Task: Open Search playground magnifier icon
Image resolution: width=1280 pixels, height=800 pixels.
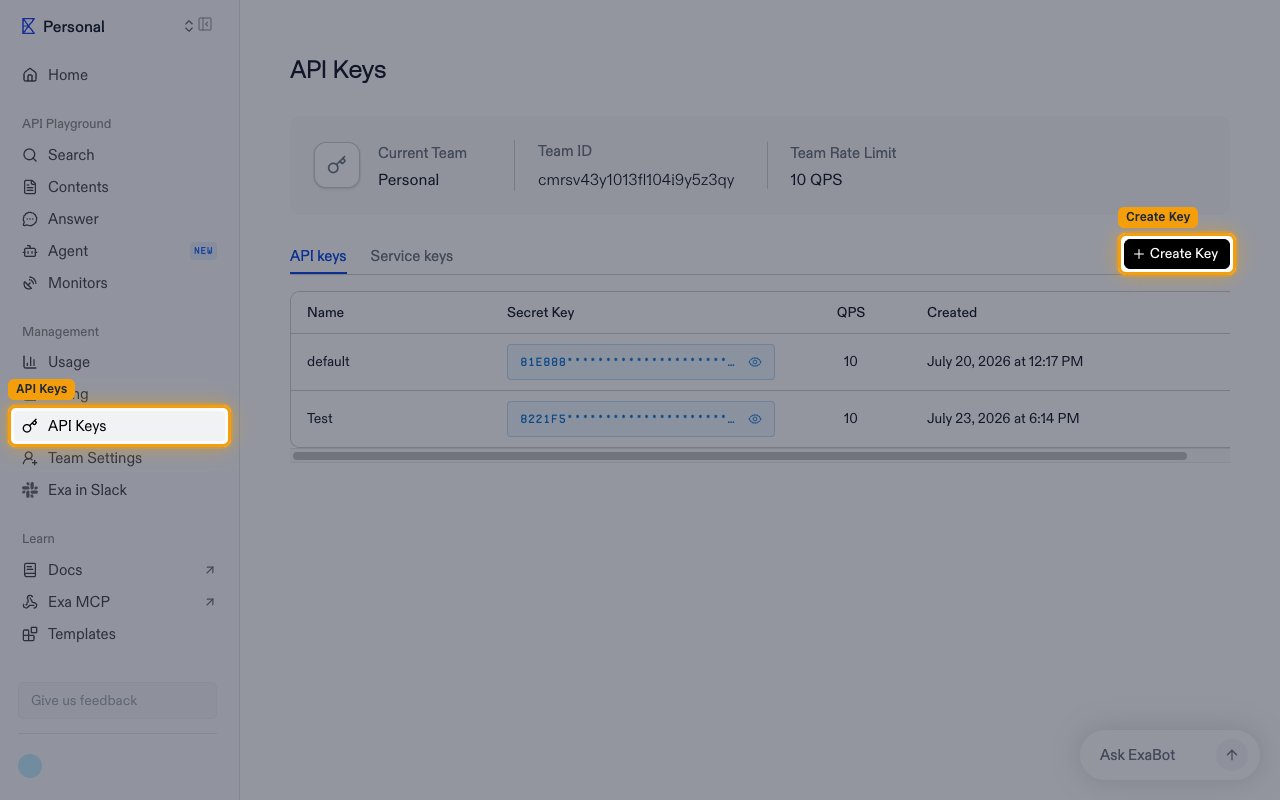Action: click(30, 155)
